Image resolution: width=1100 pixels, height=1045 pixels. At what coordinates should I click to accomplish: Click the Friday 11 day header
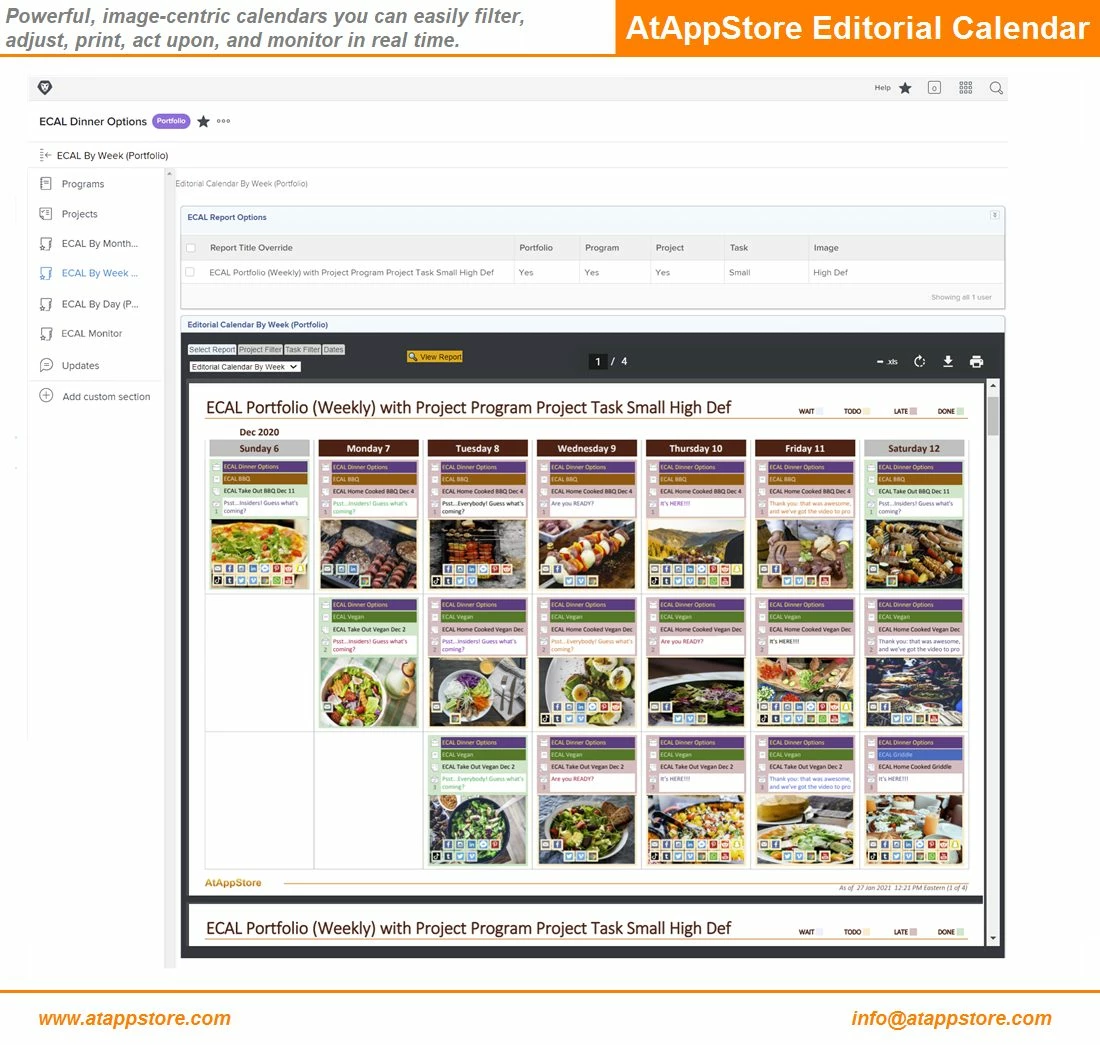[x=805, y=448]
